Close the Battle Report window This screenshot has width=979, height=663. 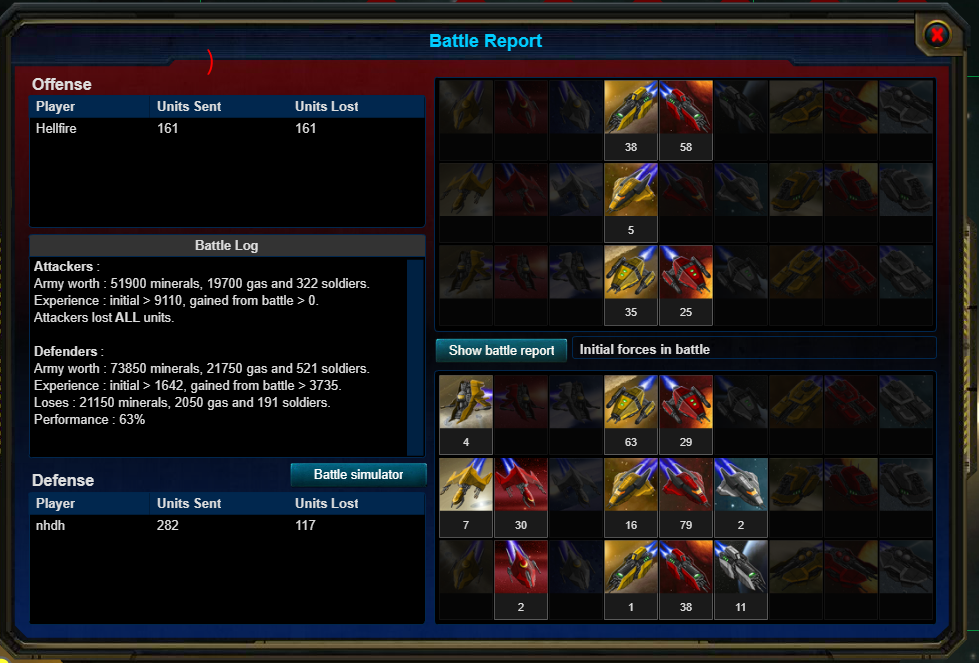[x=937, y=35]
